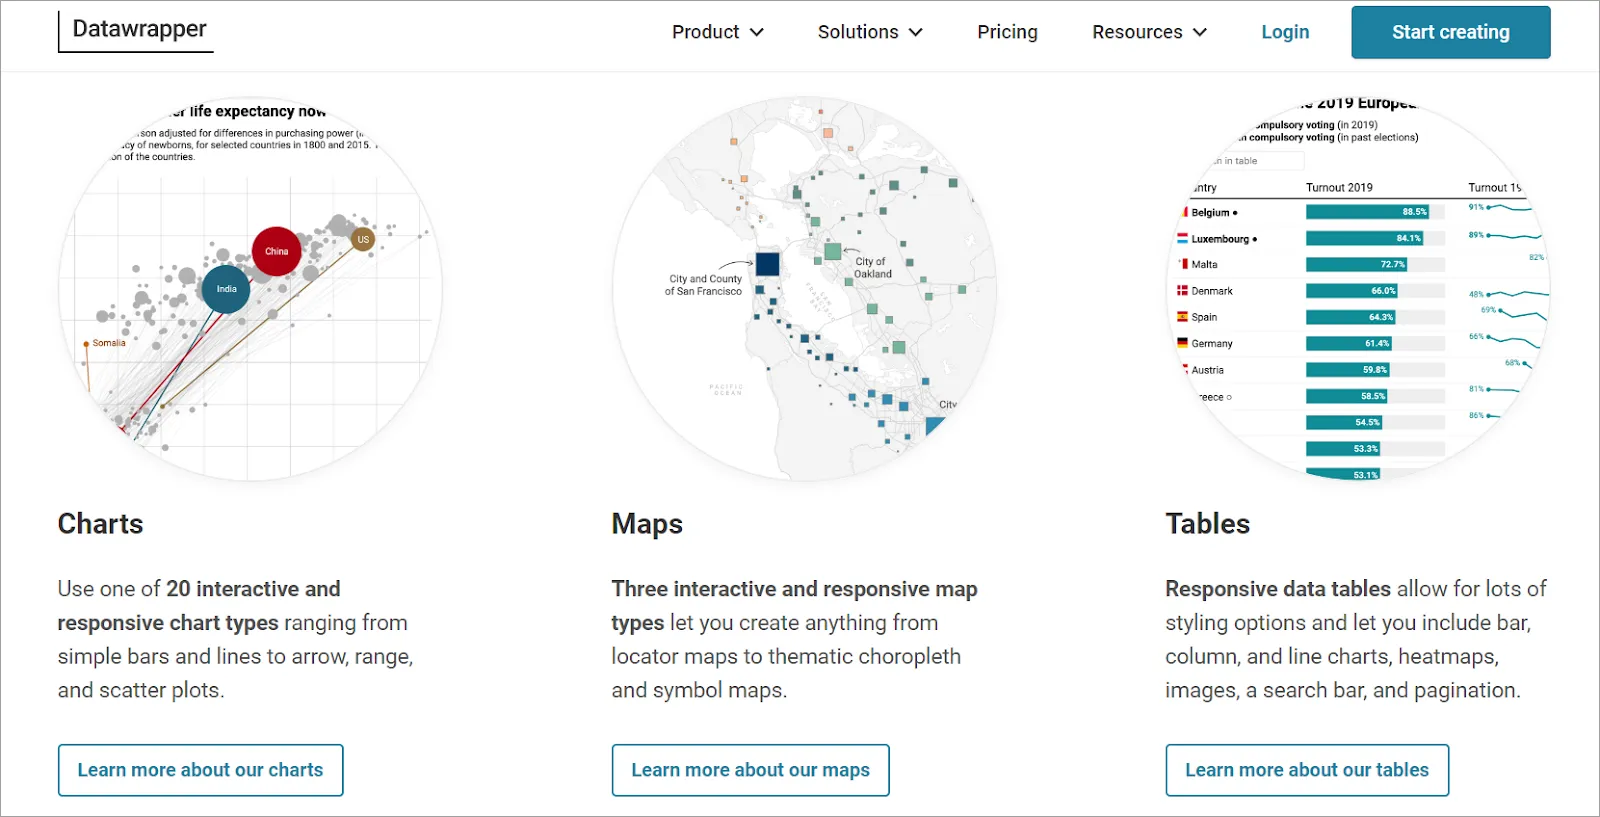This screenshot has height=817, width=1600.
Task: Click the Spain flag icon in table
Action: click(x=1182, y=316)
